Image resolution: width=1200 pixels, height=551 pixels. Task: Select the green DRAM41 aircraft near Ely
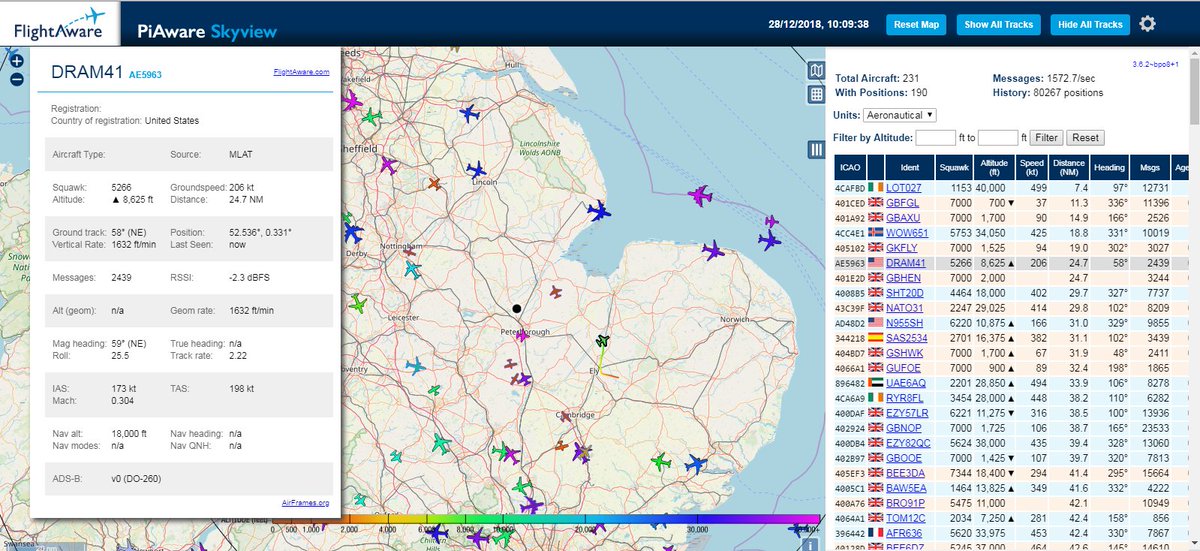[602, 343]
